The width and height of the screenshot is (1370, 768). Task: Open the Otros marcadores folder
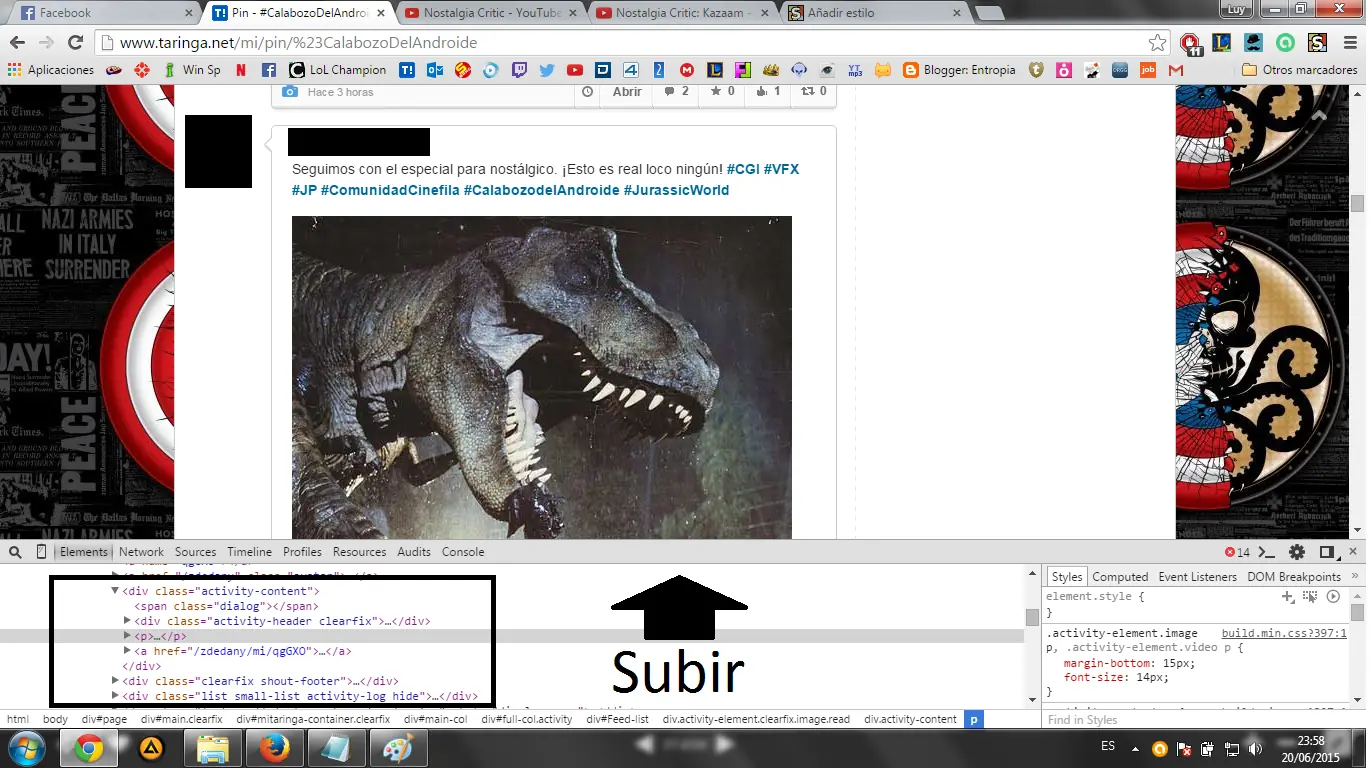1300,70
